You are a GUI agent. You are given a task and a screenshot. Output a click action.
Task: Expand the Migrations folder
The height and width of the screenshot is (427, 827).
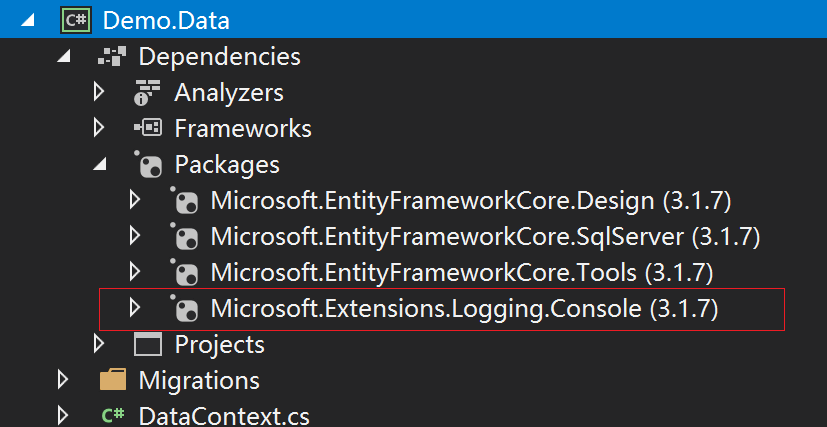coord(63,380)
